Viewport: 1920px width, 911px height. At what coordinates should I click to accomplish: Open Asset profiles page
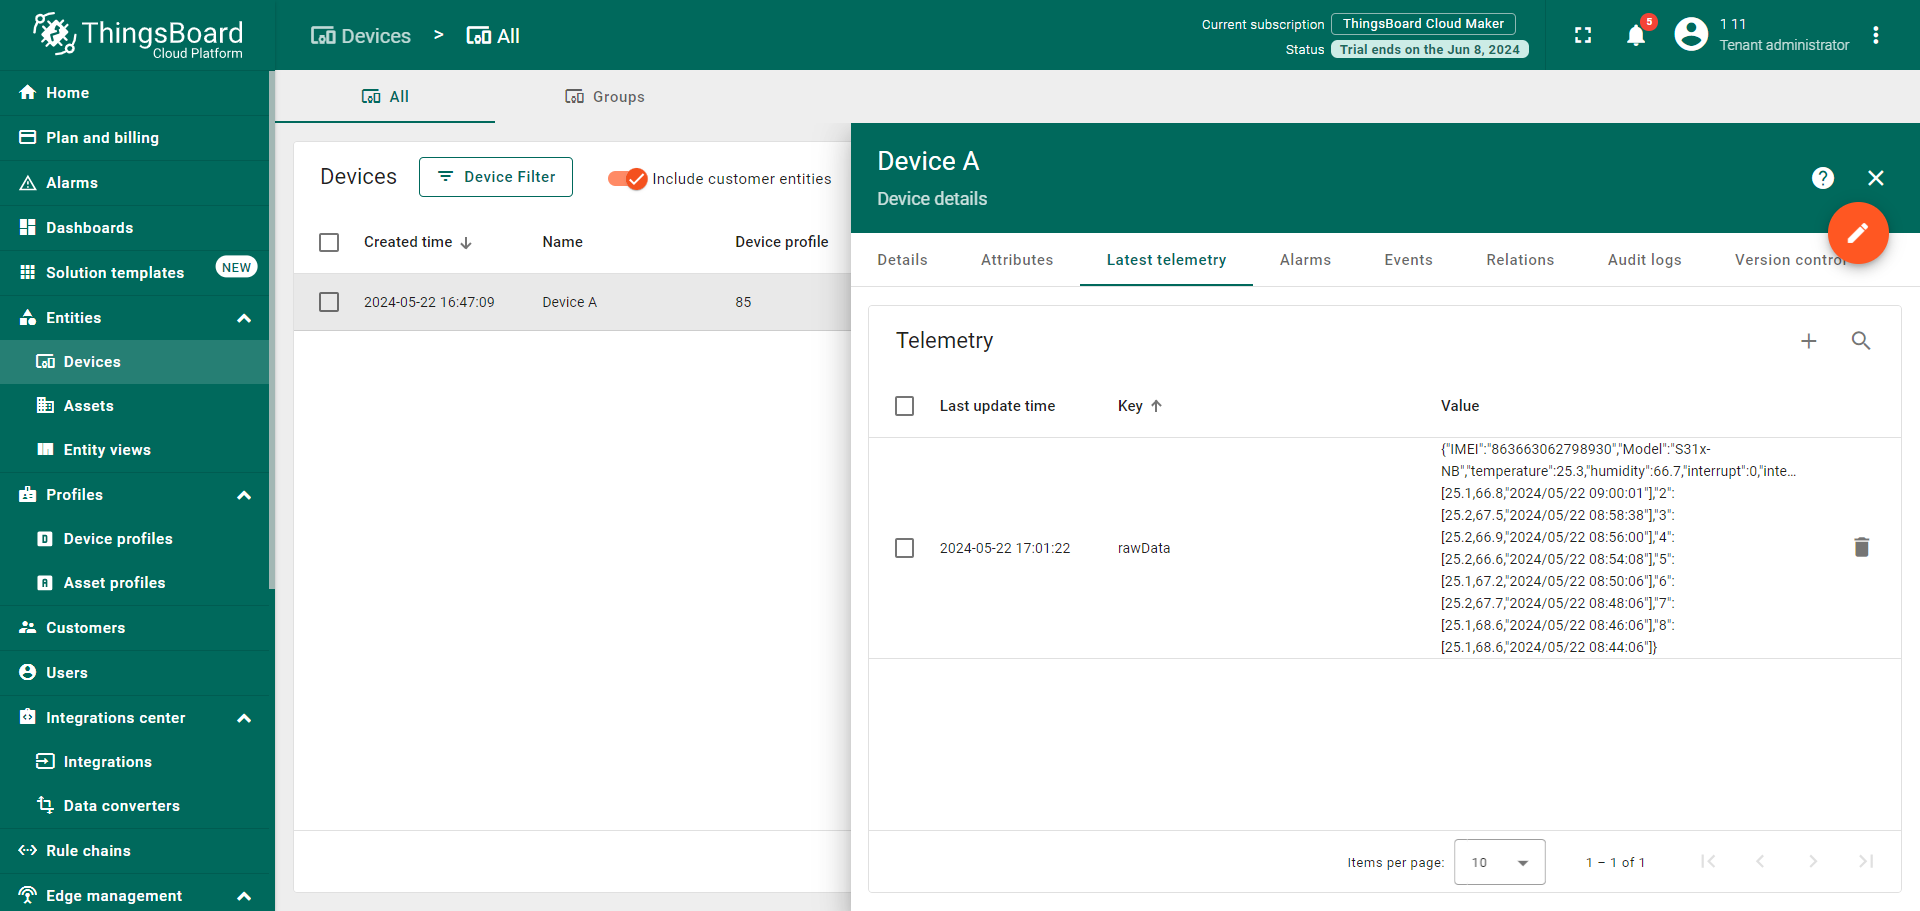135,583
